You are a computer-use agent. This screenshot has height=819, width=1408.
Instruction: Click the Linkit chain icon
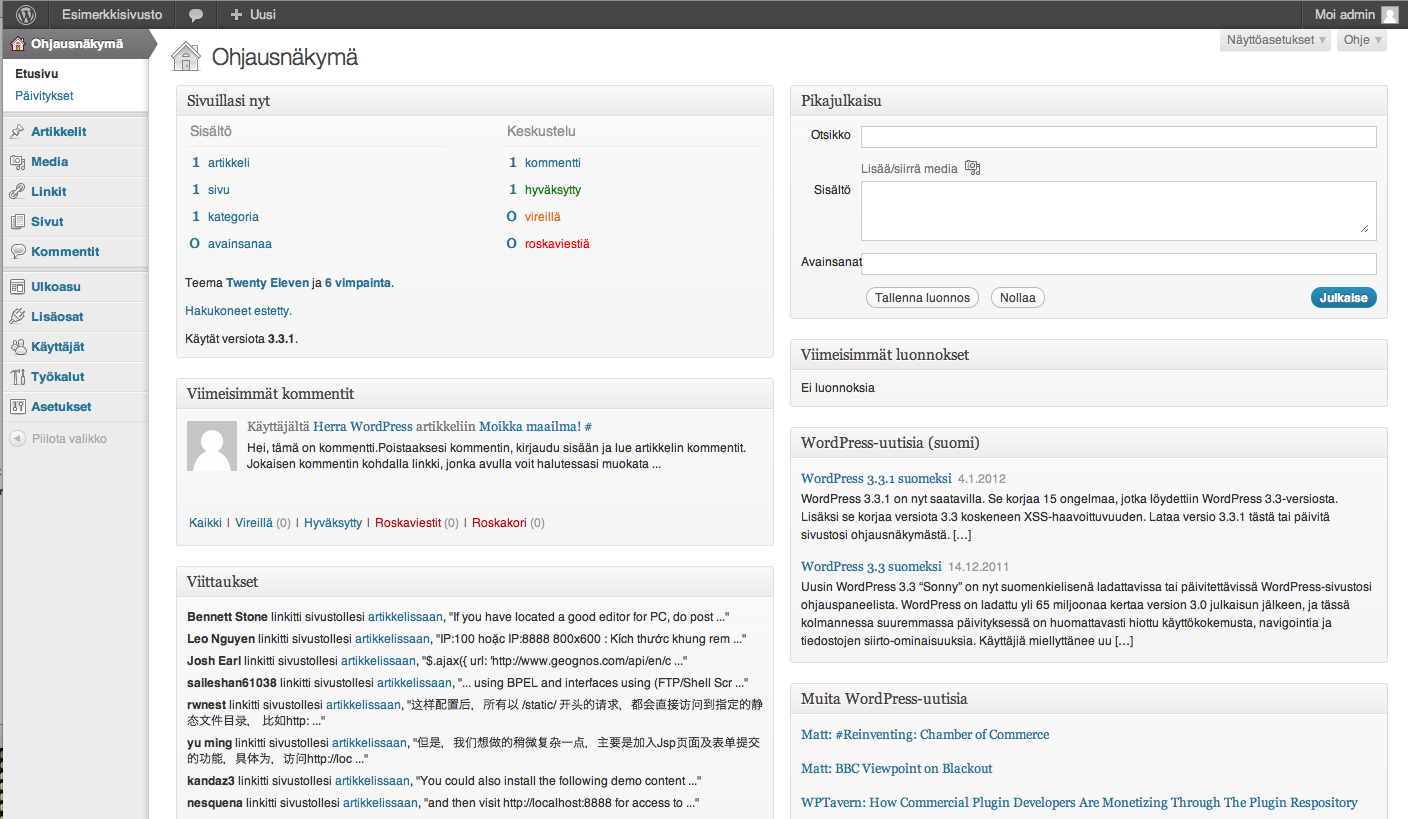(17, 192)
